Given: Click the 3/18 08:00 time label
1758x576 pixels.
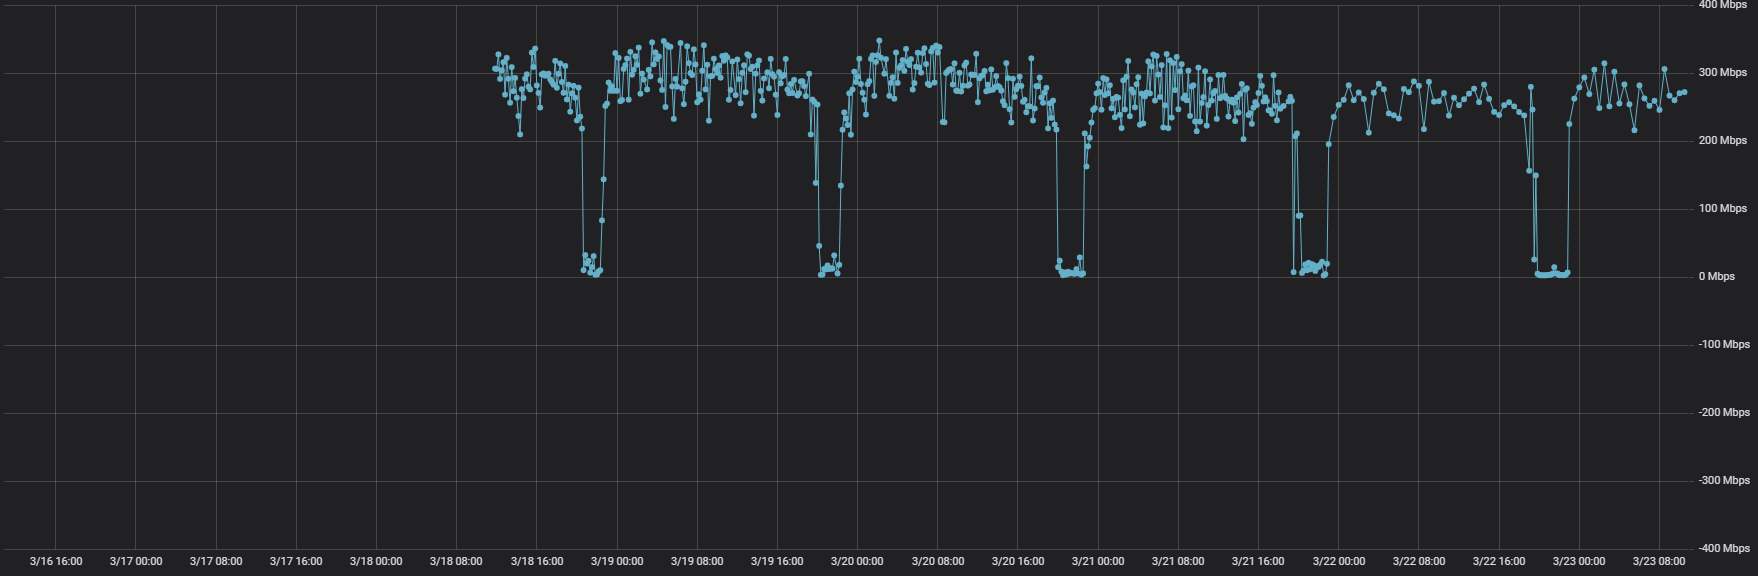Looking at the screenshot, I should pyautogui.click(x=456, y=561).
